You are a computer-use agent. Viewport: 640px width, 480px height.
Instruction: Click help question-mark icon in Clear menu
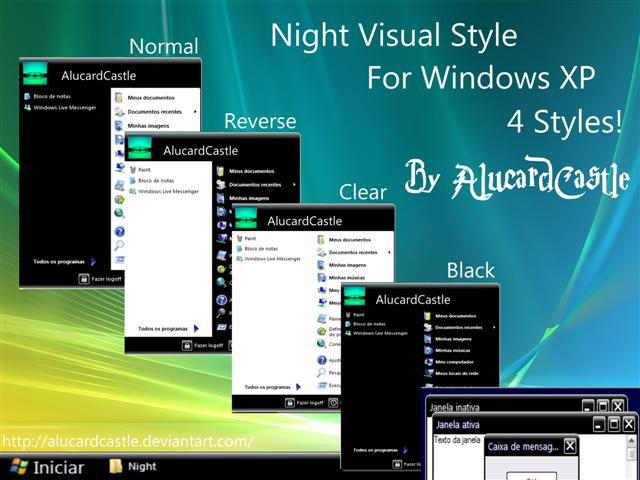[x=322, y=360]
